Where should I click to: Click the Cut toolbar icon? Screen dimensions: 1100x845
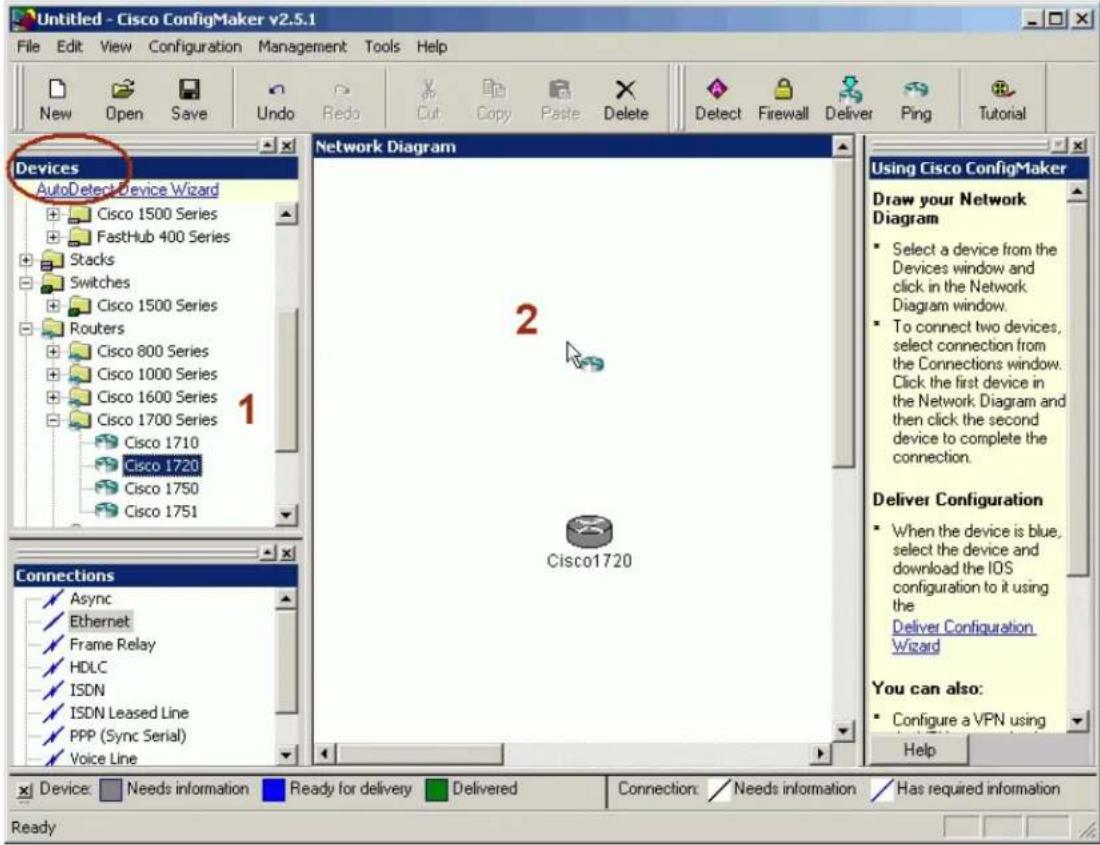[428, 99]
